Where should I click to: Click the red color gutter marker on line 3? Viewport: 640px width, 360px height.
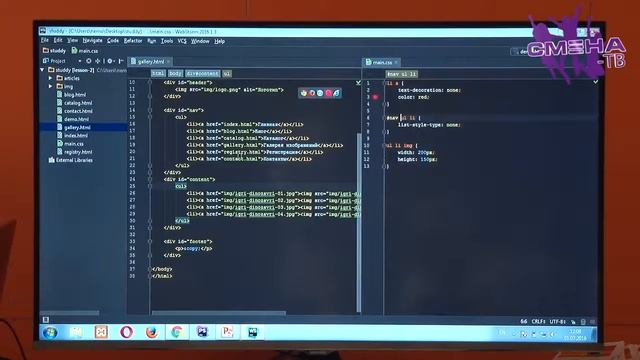[376, 97]
